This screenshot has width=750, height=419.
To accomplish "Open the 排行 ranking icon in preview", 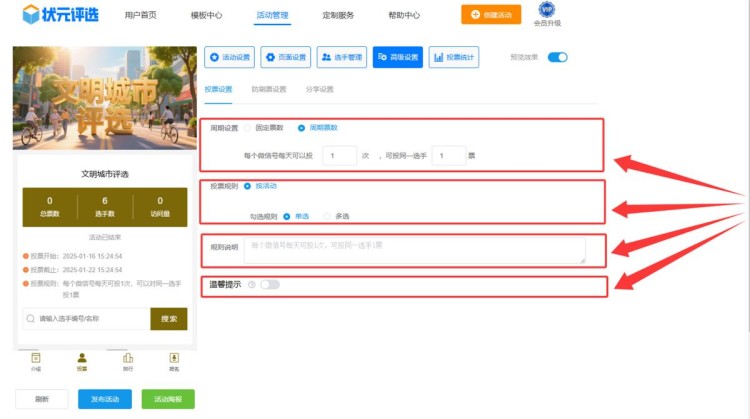I will click(128, 358).
